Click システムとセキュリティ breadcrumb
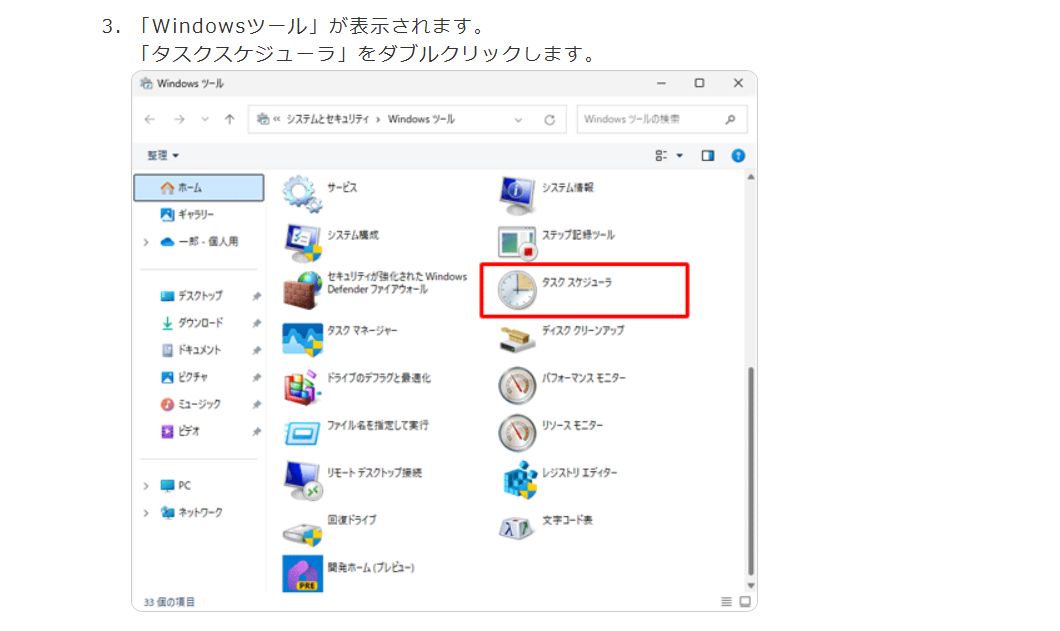The width and height of the screenshot is (1060, 631). point(328,120)
